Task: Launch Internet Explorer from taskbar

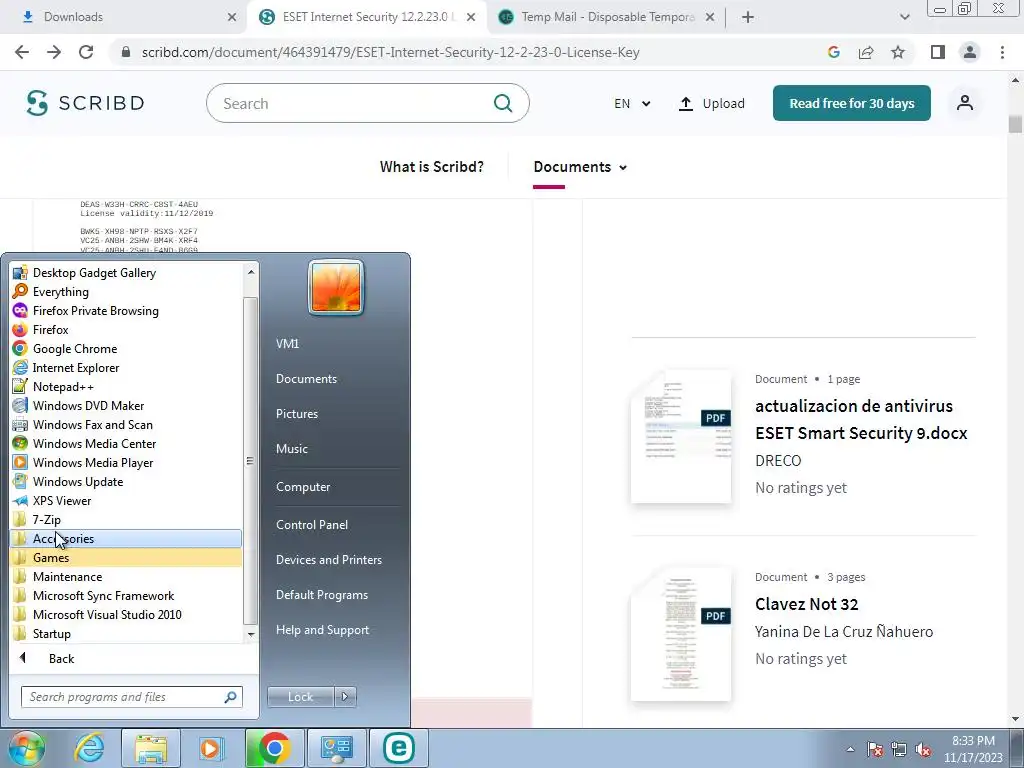Action: tap(89, 748)
